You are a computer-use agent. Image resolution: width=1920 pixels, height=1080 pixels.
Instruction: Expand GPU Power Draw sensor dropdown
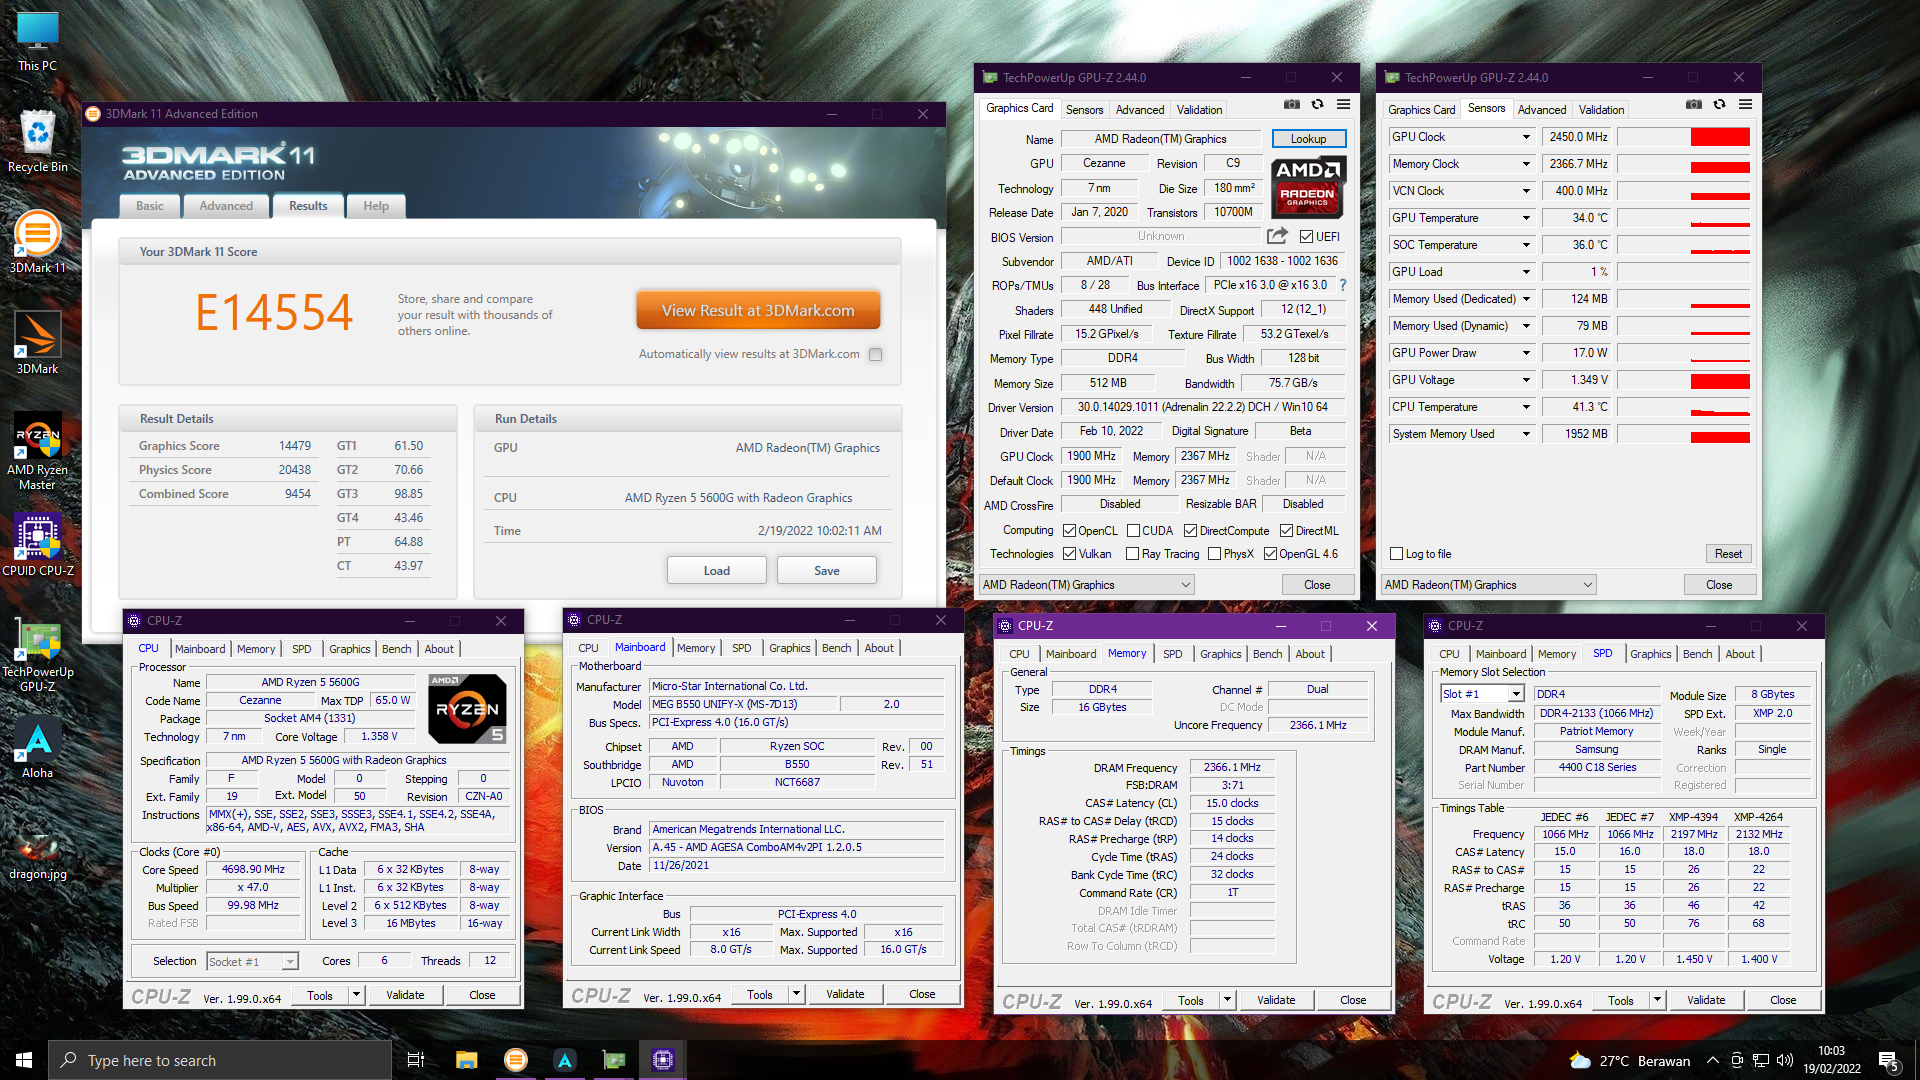tap(1526, 353)
